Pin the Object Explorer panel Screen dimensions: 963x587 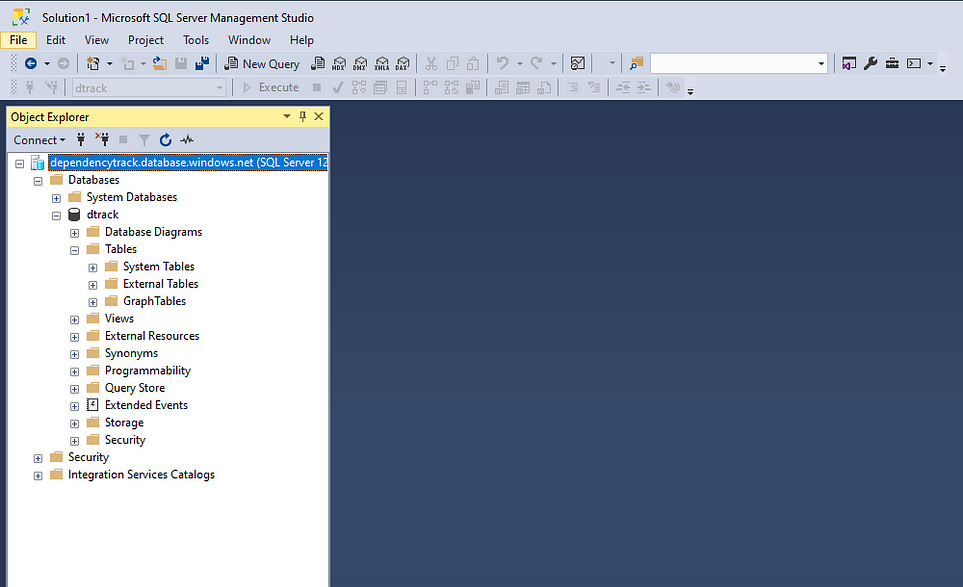pyautogui.click(x=303, y=116)
